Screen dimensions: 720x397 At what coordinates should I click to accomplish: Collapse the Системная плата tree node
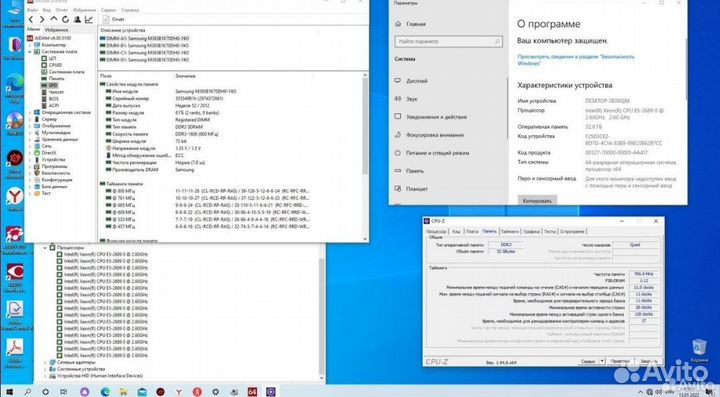click(30, 52)
